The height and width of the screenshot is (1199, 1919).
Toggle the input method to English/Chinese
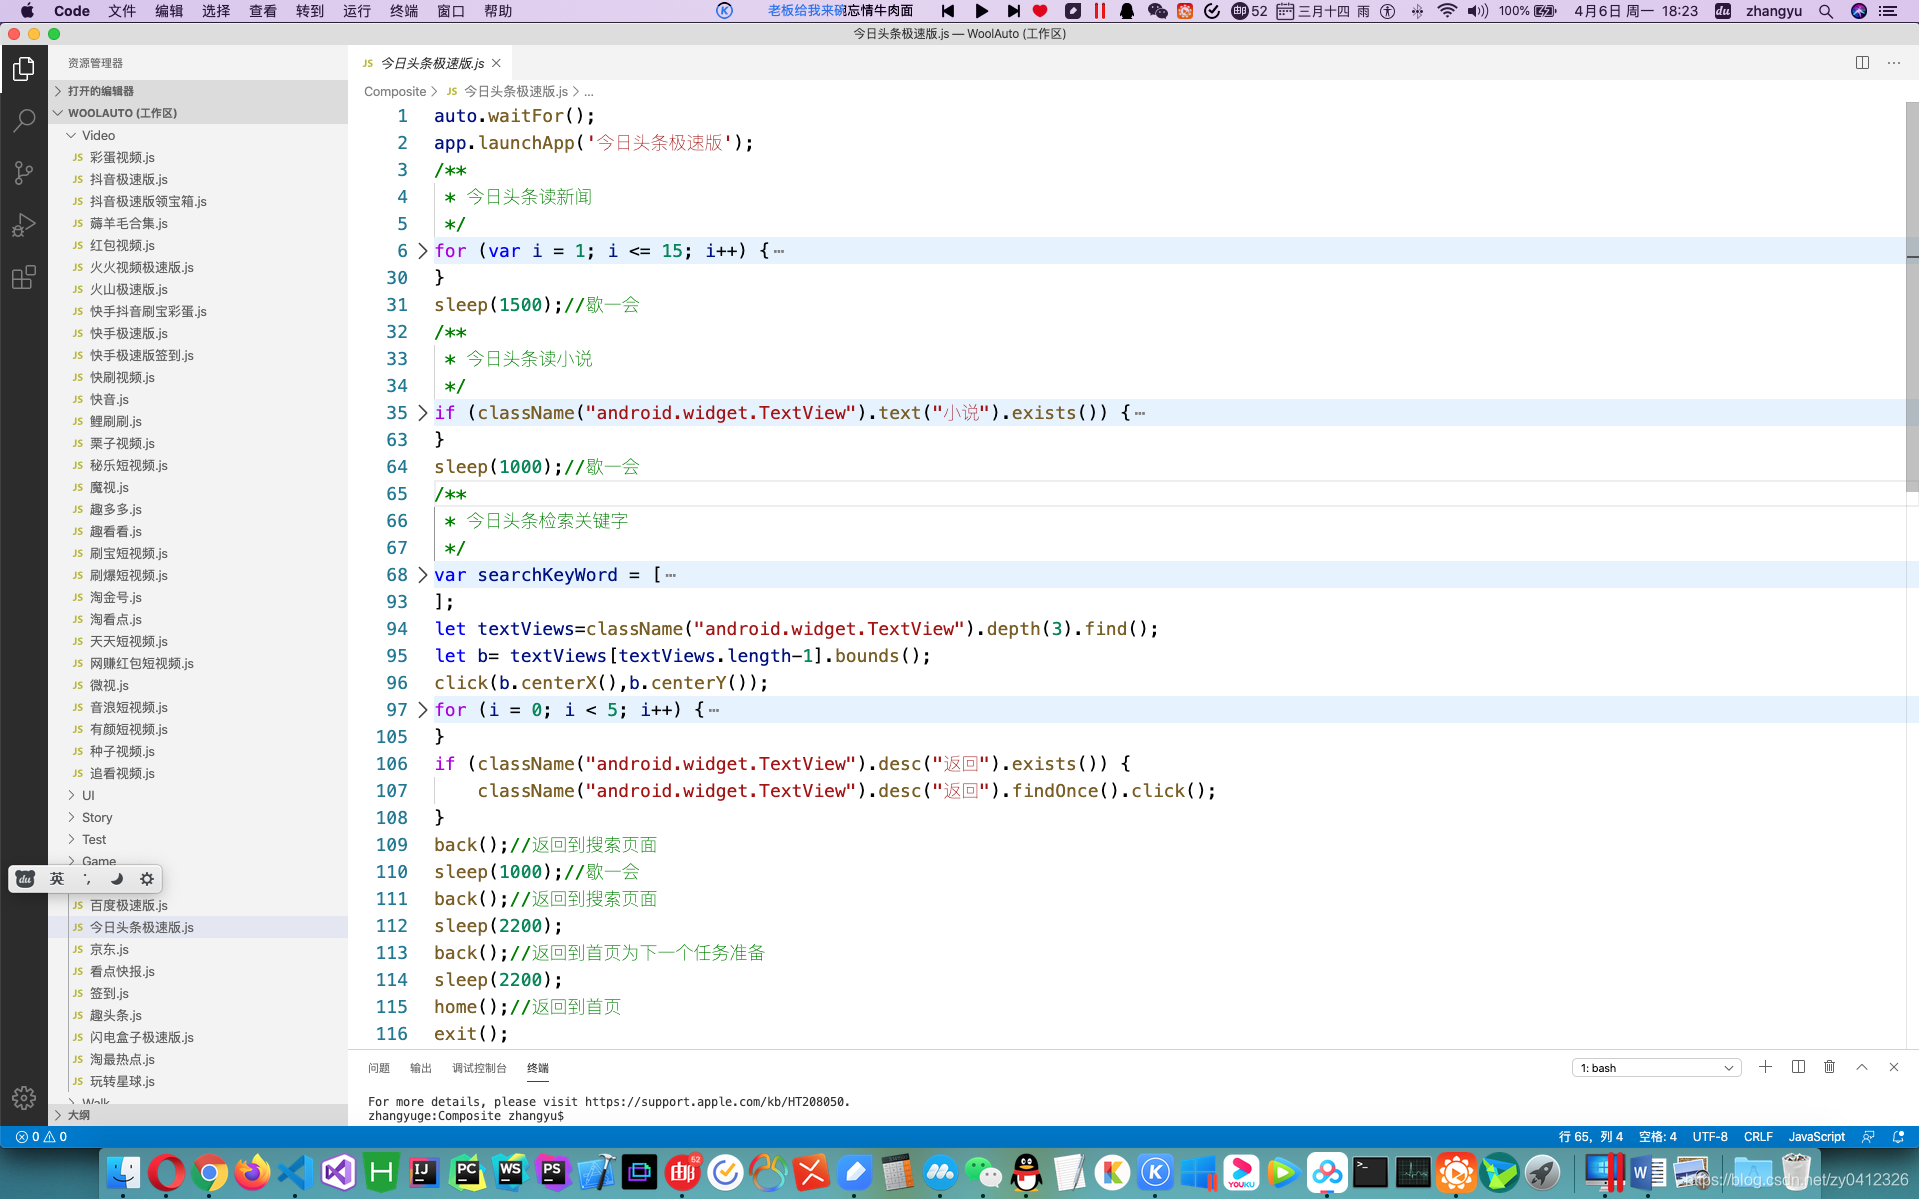(57, 879)
